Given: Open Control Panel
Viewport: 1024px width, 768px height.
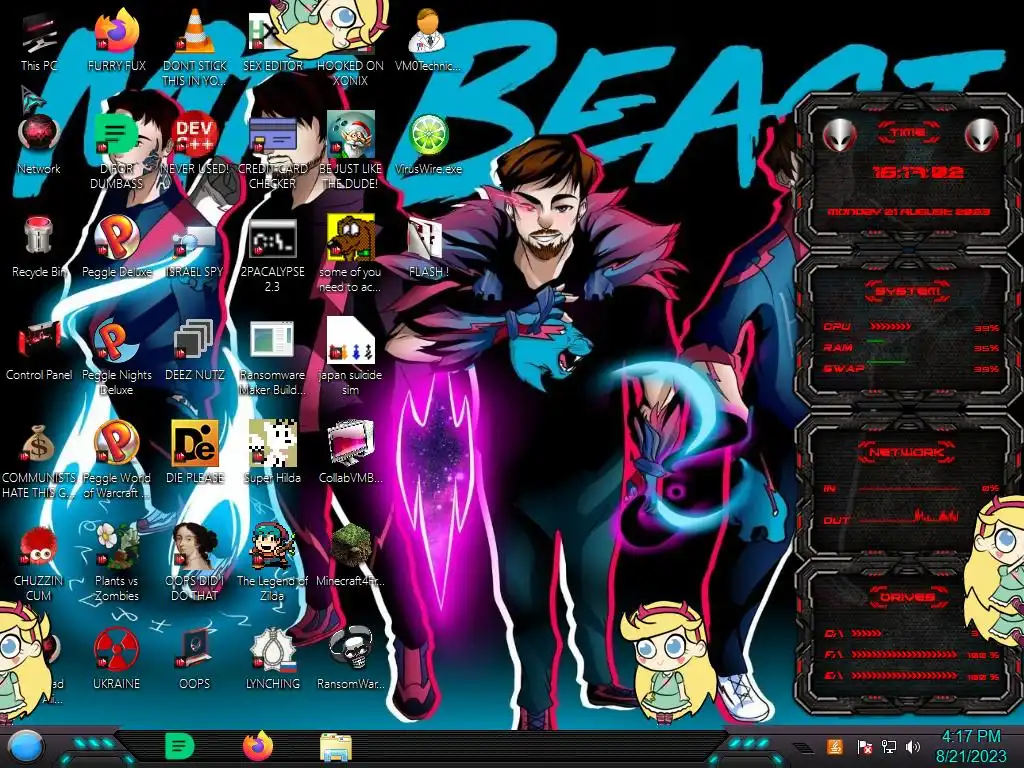Looking at the screenshot, I should tap(39, 350).
